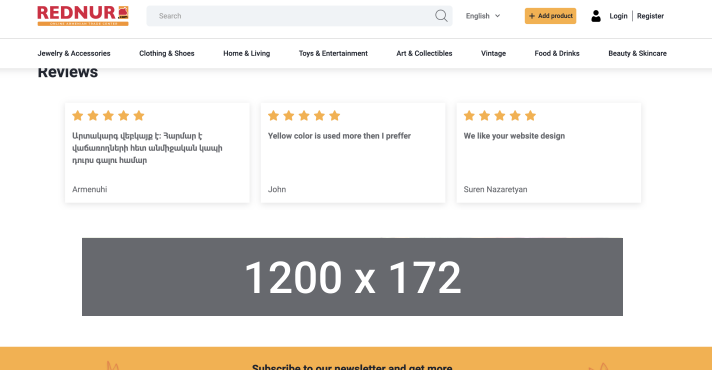Screen dimensions: 712x370
Task: Open the Login link
Action: tap(618, 16)
